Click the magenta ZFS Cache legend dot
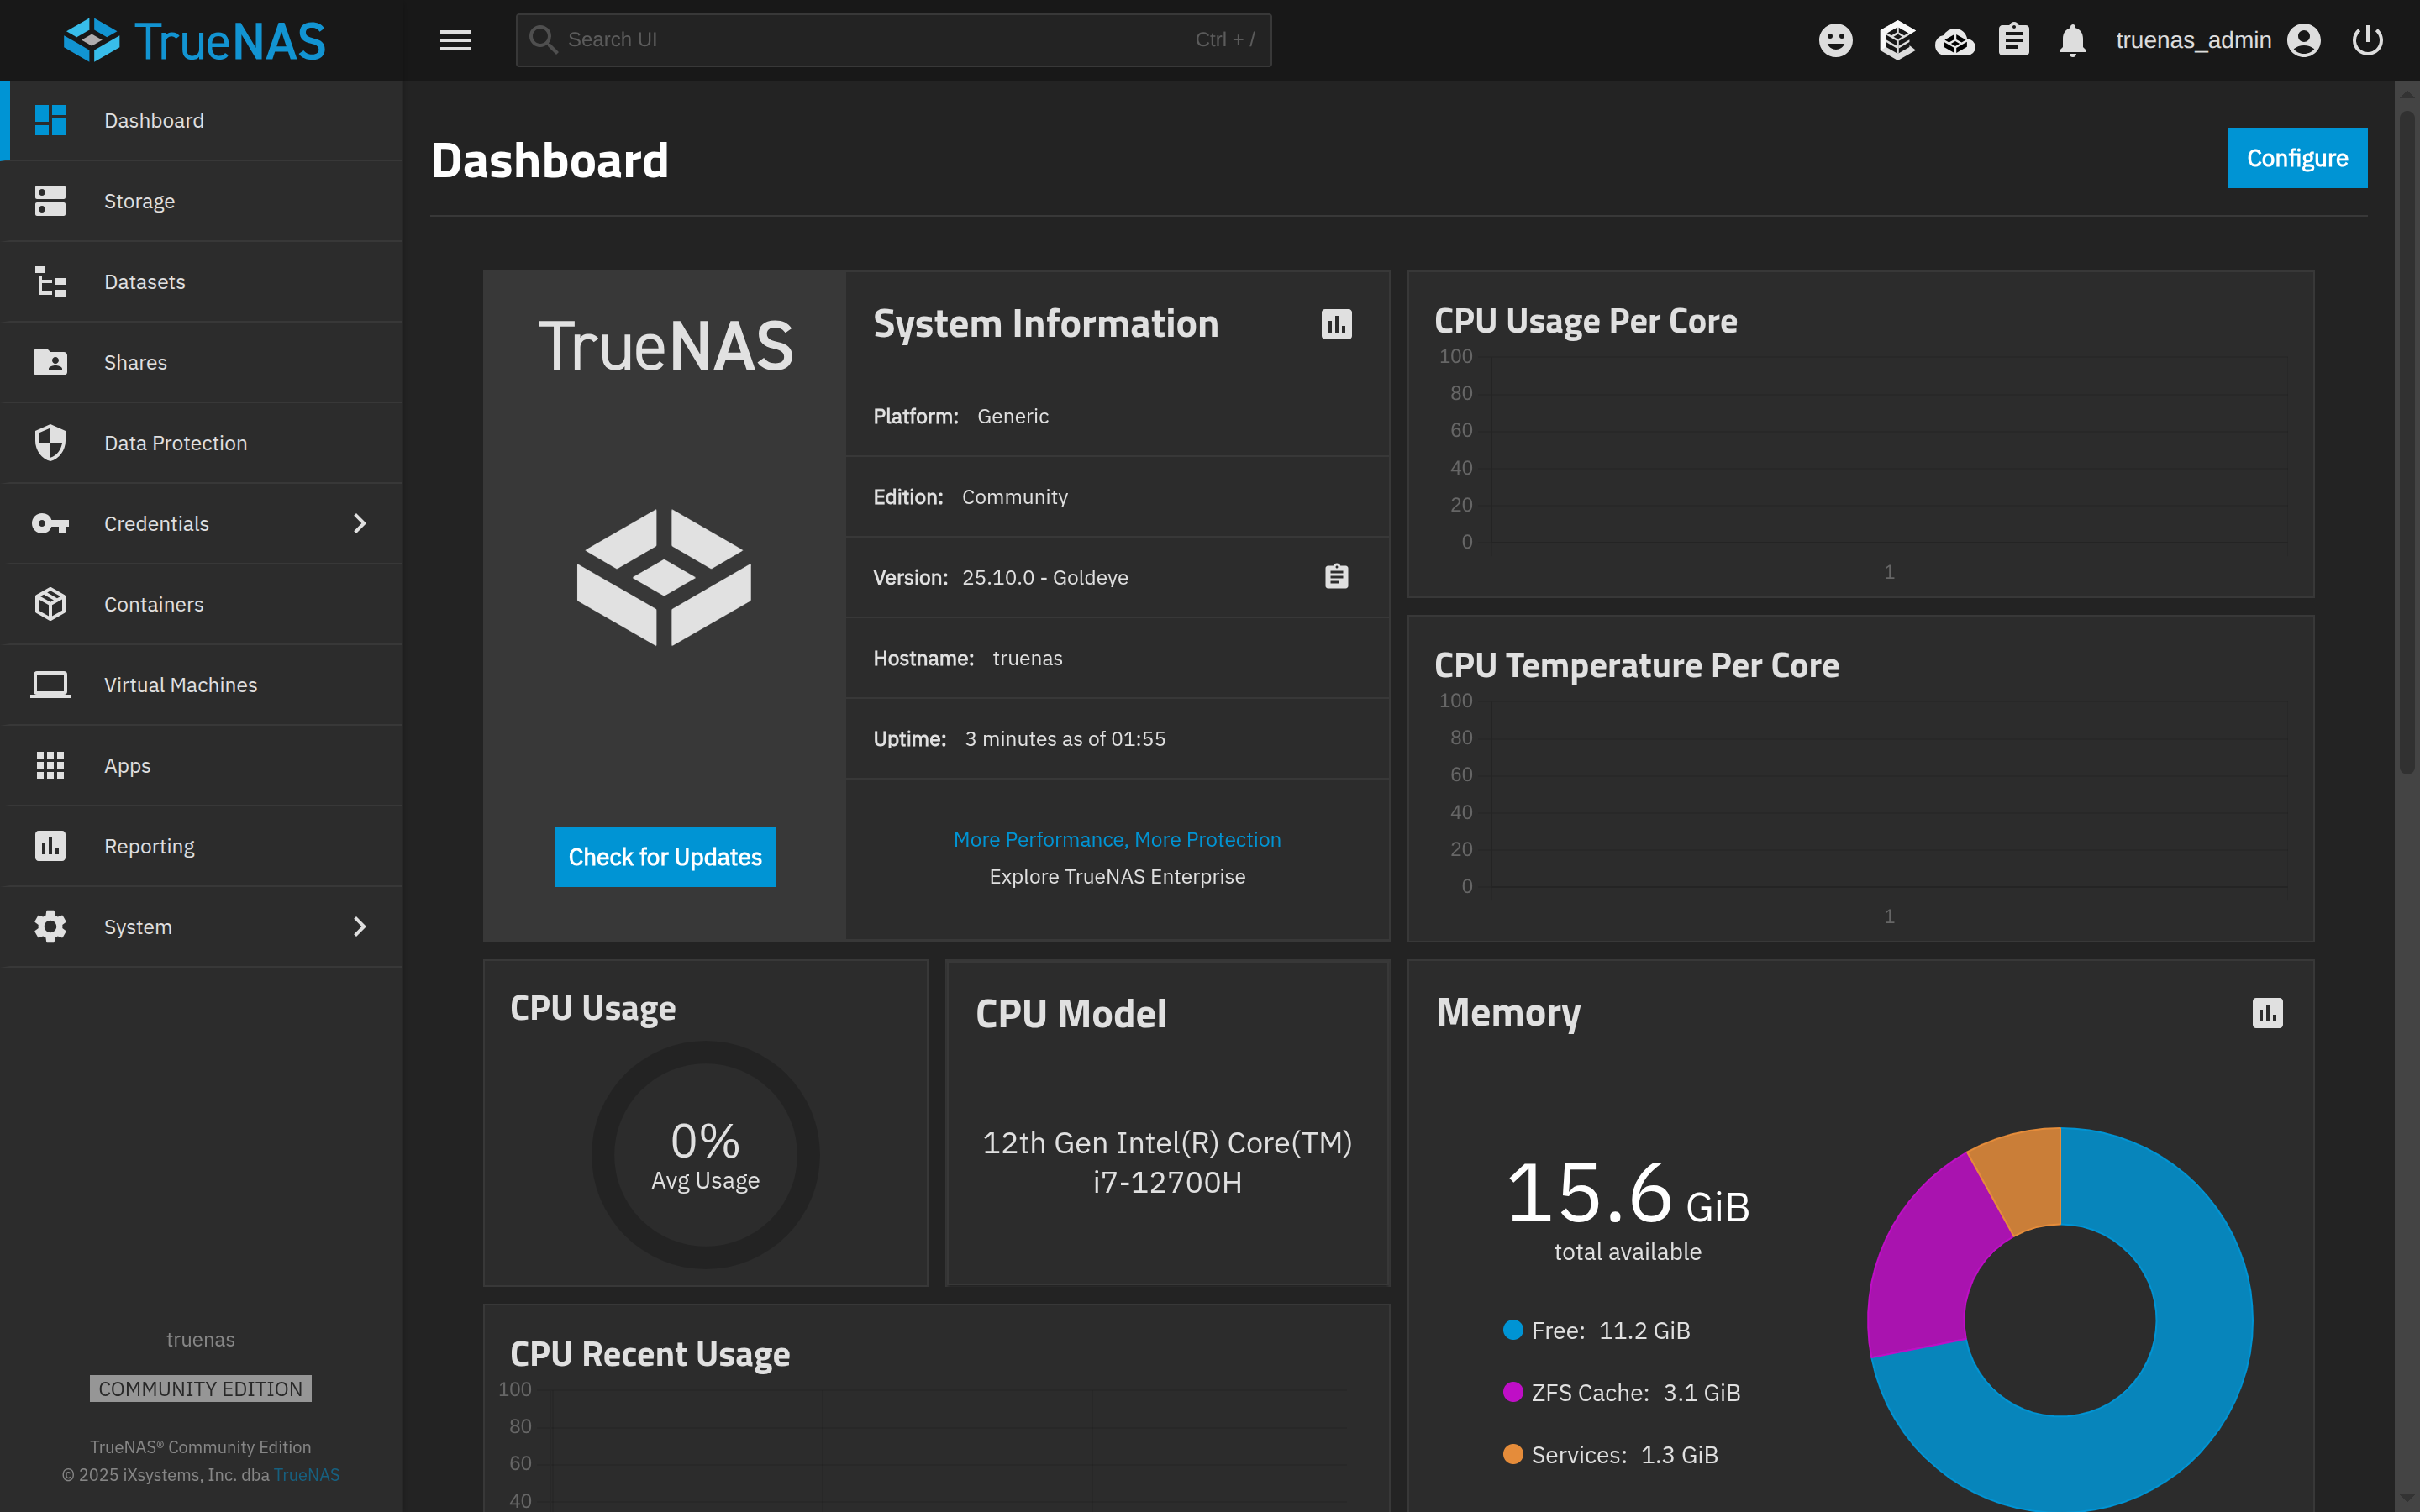The width and height of the screenshot is (2420, 1512). pos(1513,1392)
